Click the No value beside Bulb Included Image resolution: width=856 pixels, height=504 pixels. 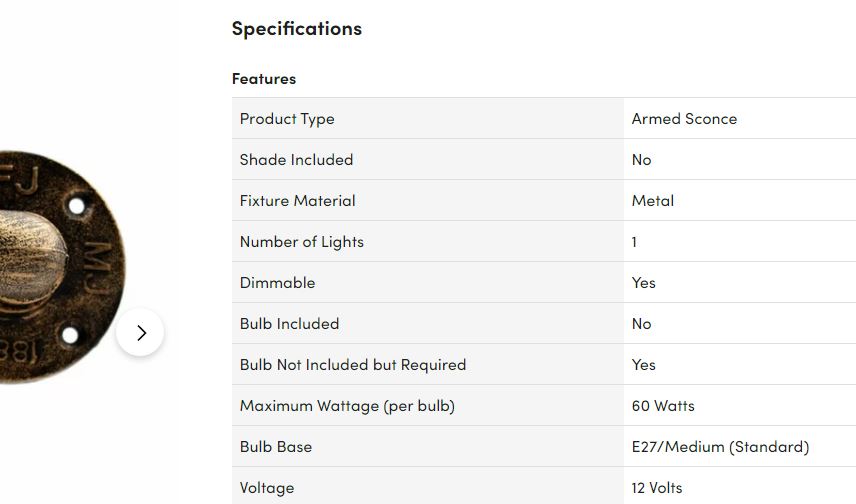tap(642, 323)
